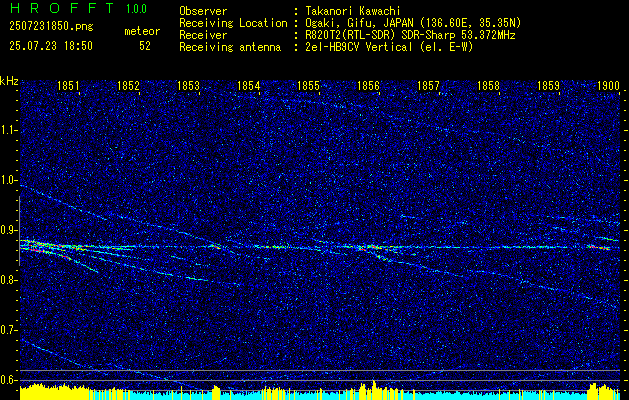Click the 1857 time axis marker
The image size is (629, 400).
(428, 85)
